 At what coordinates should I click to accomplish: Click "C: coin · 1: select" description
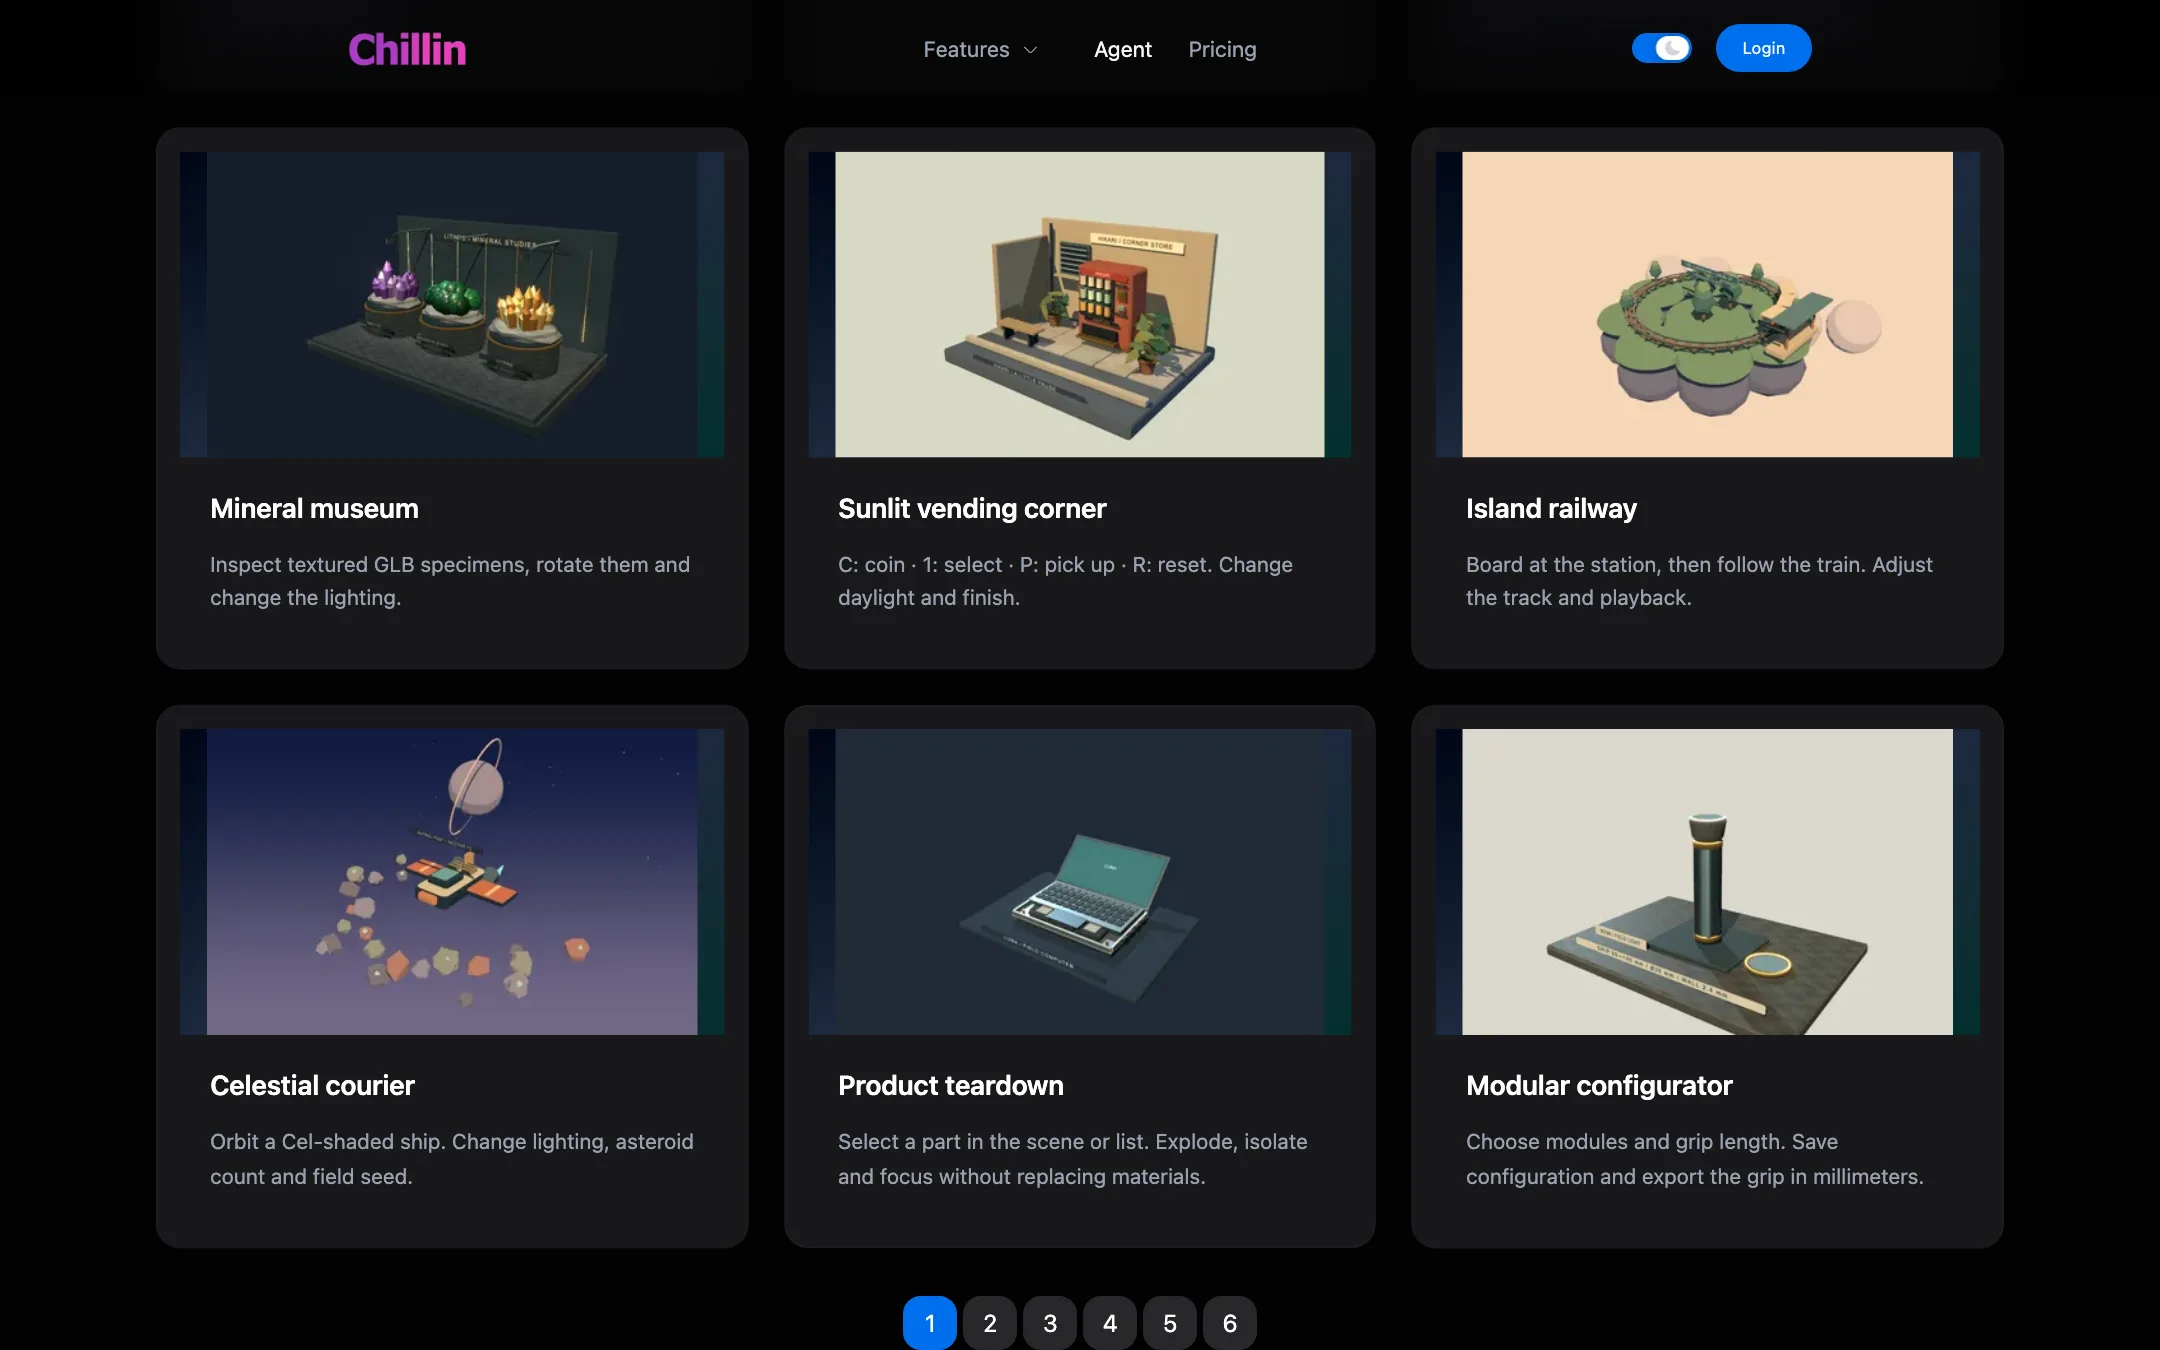[1065, 581]
